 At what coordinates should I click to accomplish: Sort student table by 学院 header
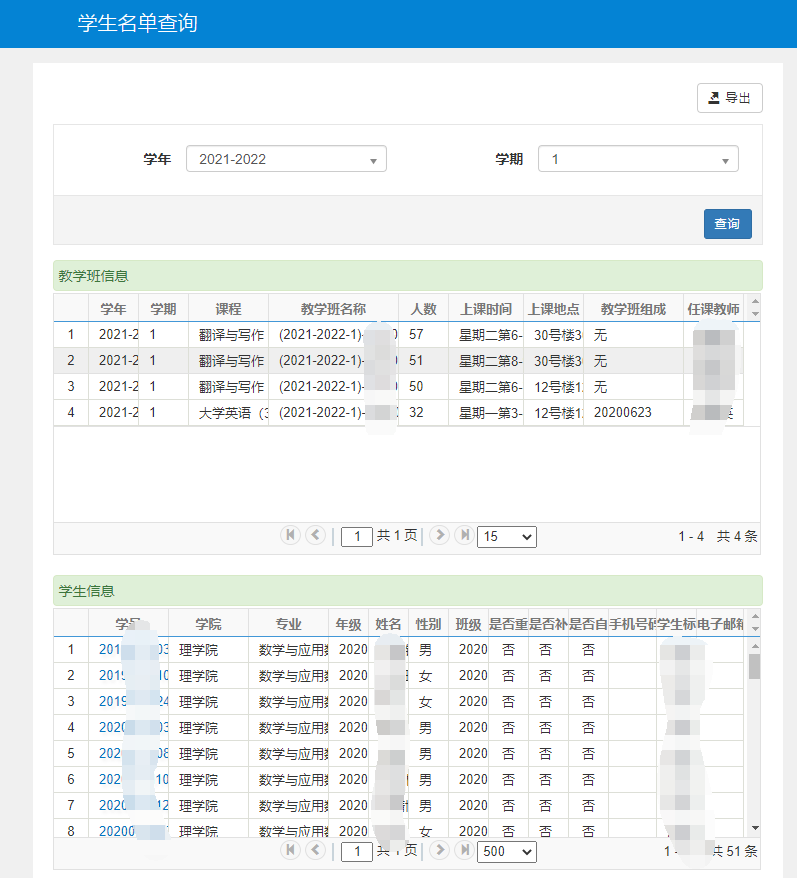[208, 624]
